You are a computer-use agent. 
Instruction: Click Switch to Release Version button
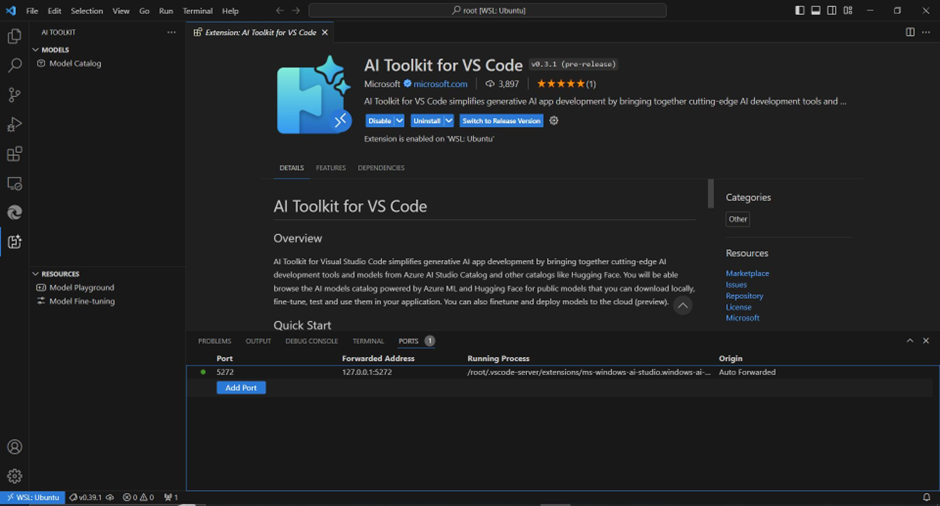pyautogui.click(x=501, y=121)
